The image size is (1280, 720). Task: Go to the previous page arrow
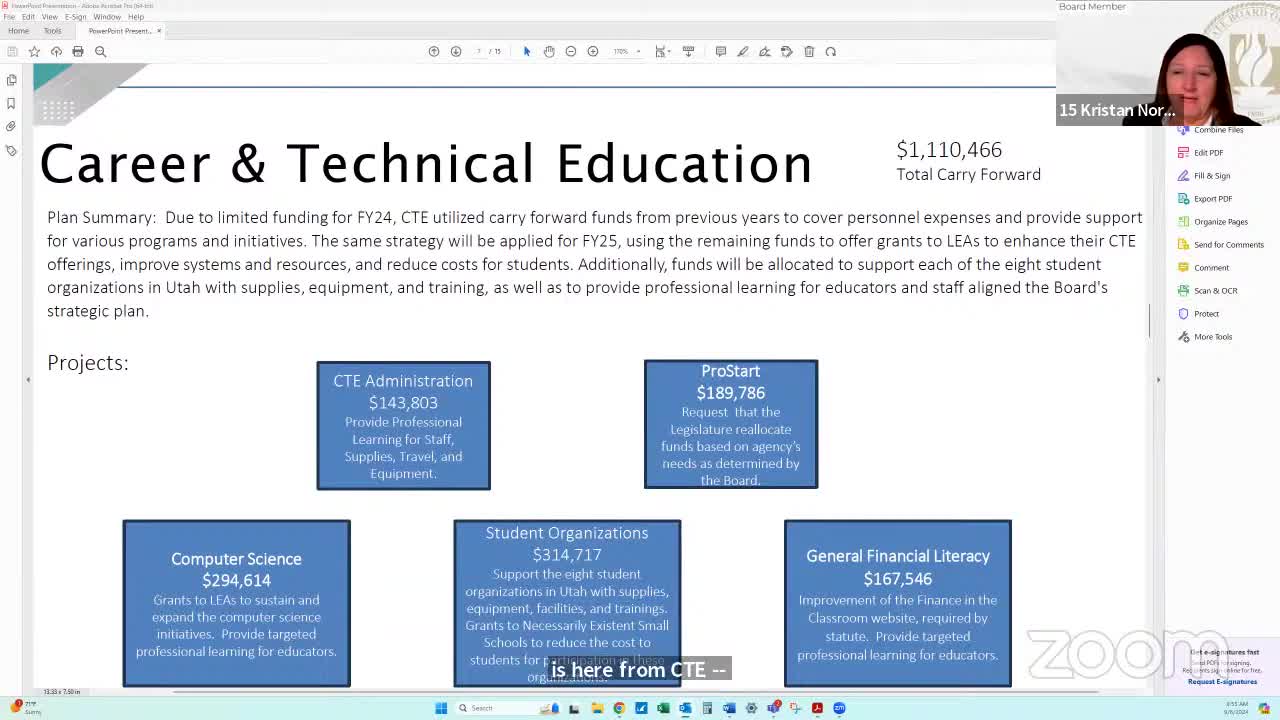coord(434,51)
